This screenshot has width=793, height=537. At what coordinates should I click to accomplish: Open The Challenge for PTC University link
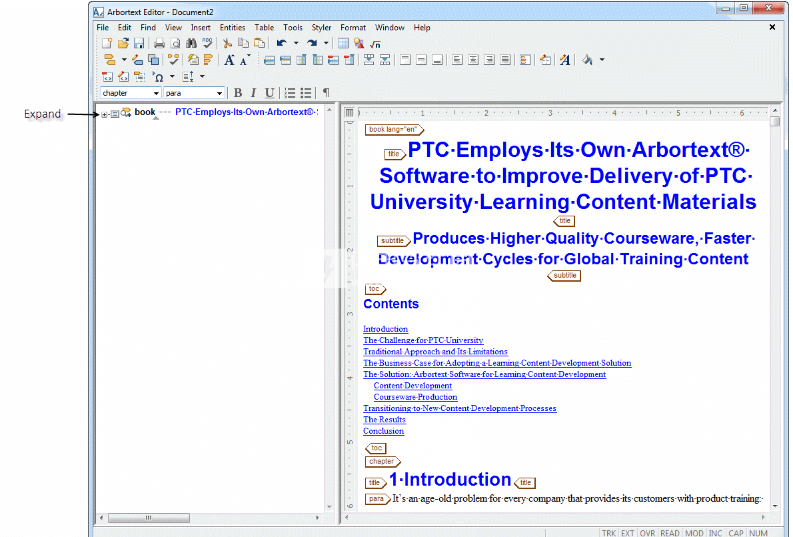tap(423, 340)
